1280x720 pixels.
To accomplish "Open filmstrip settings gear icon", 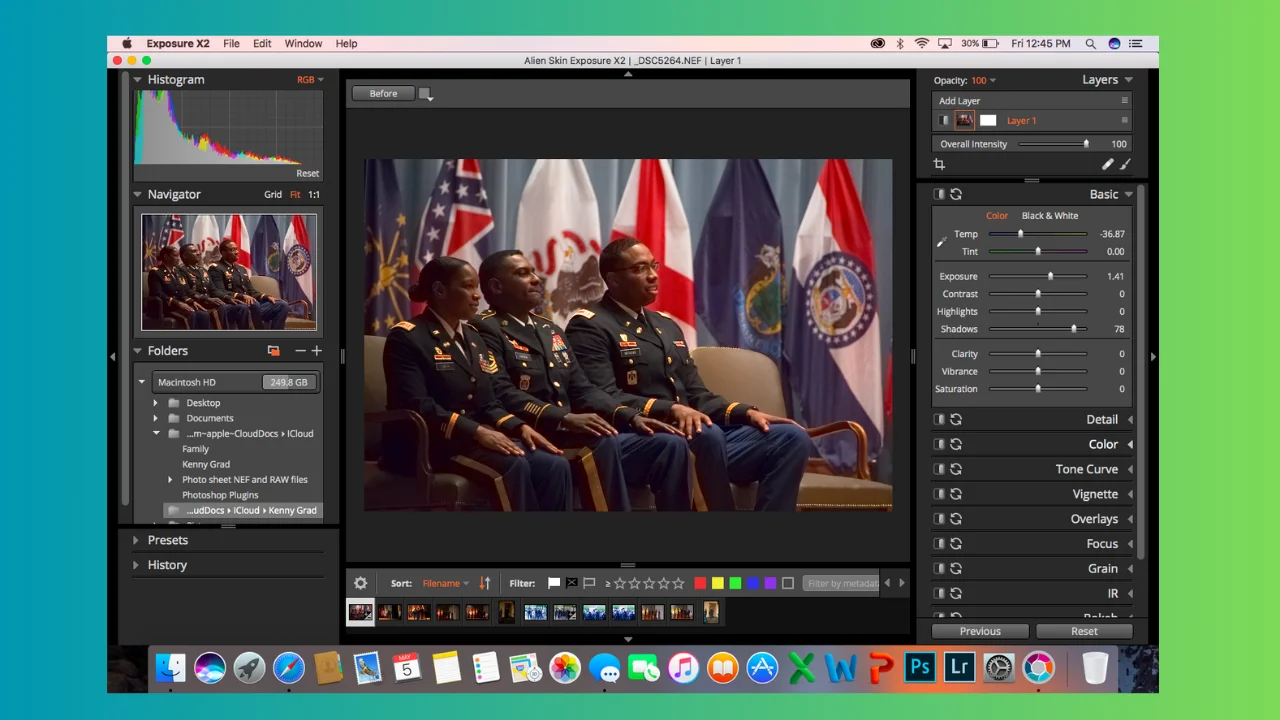I will pos(360,583).
